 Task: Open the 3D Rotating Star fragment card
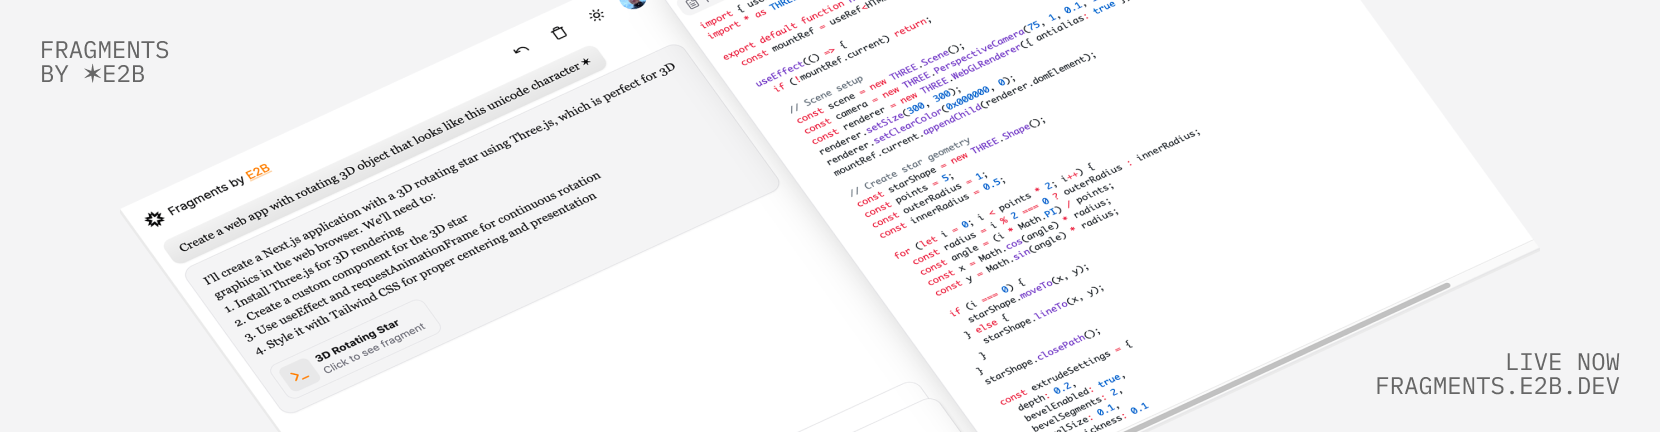coord(356,350)
